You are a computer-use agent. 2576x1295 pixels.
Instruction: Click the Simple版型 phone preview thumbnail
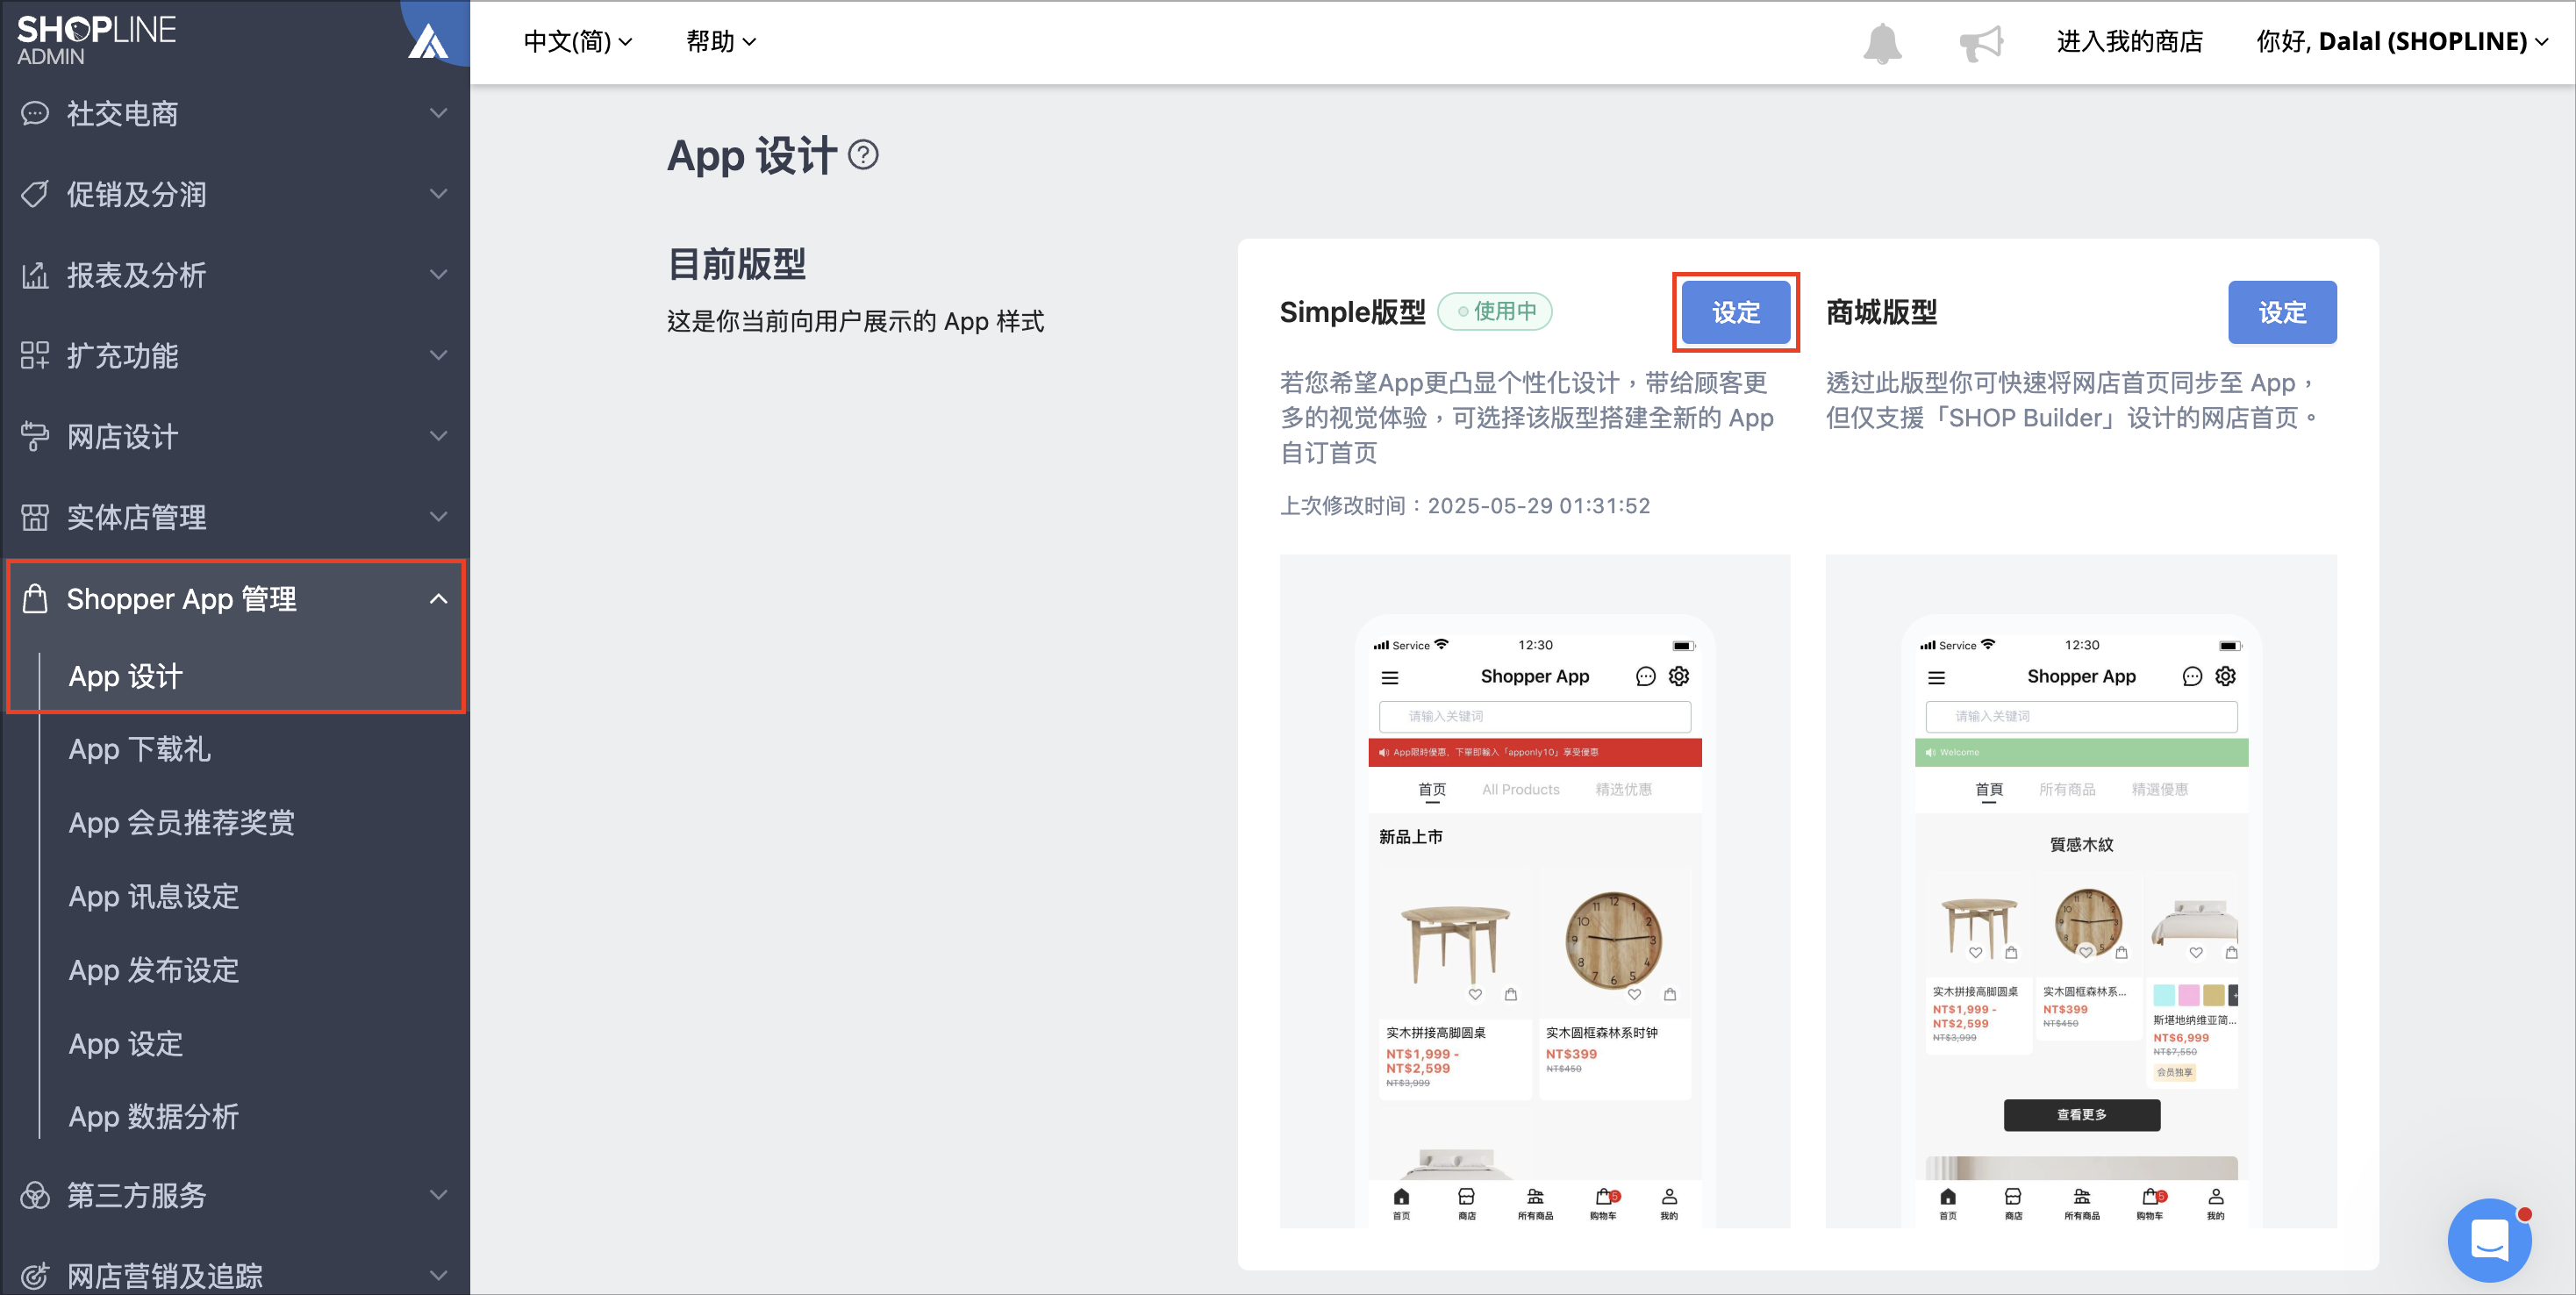(1535, 891)
